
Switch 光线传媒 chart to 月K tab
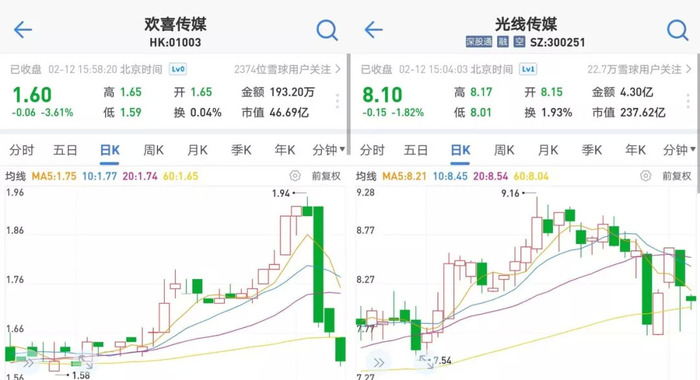click(548, 150)
